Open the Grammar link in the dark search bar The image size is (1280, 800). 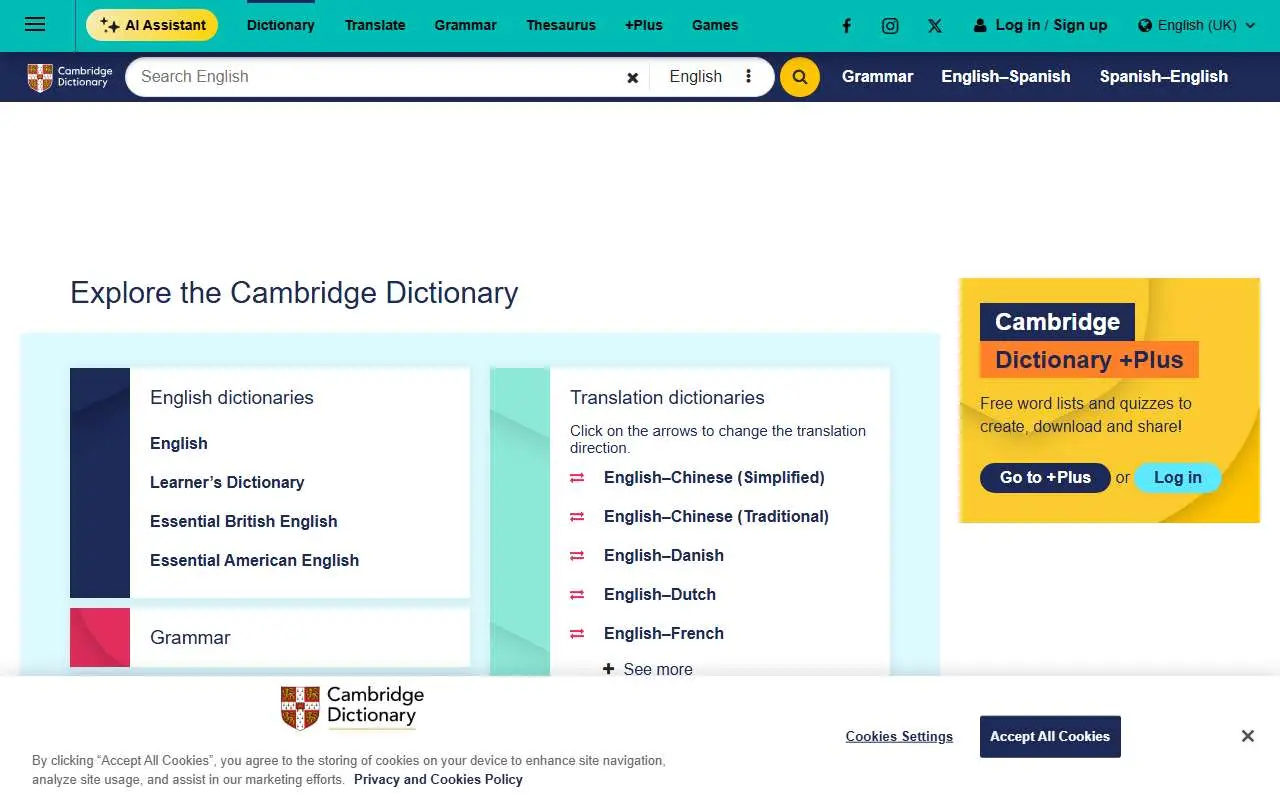tap(877, 76)
